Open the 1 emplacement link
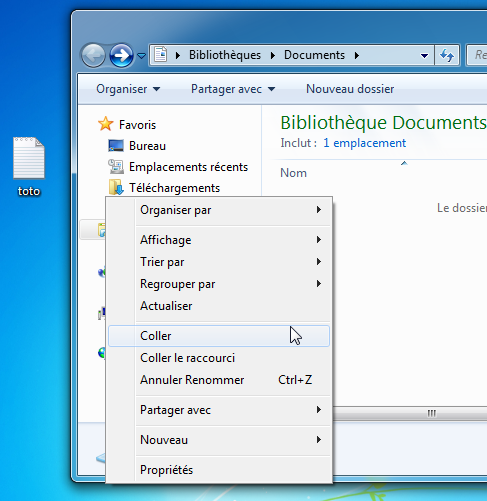The image size is (487, 501). coord(364,143)
